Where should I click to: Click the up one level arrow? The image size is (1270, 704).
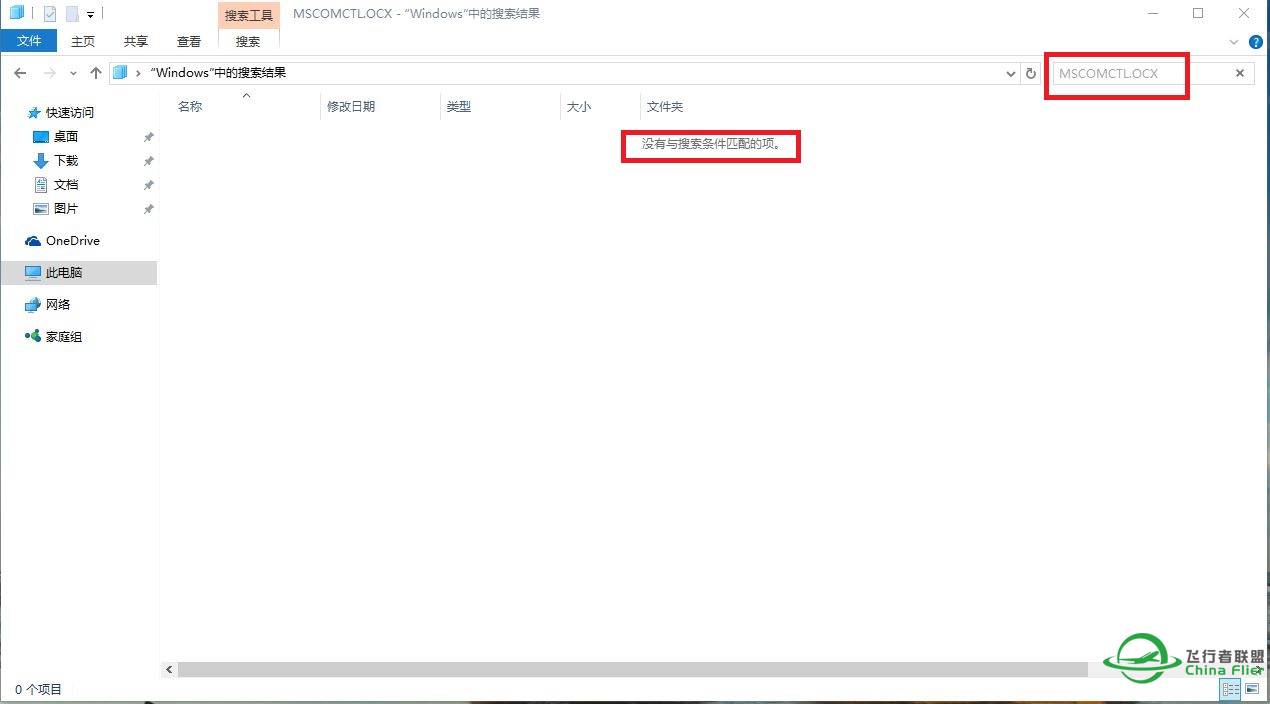[95, 72]
